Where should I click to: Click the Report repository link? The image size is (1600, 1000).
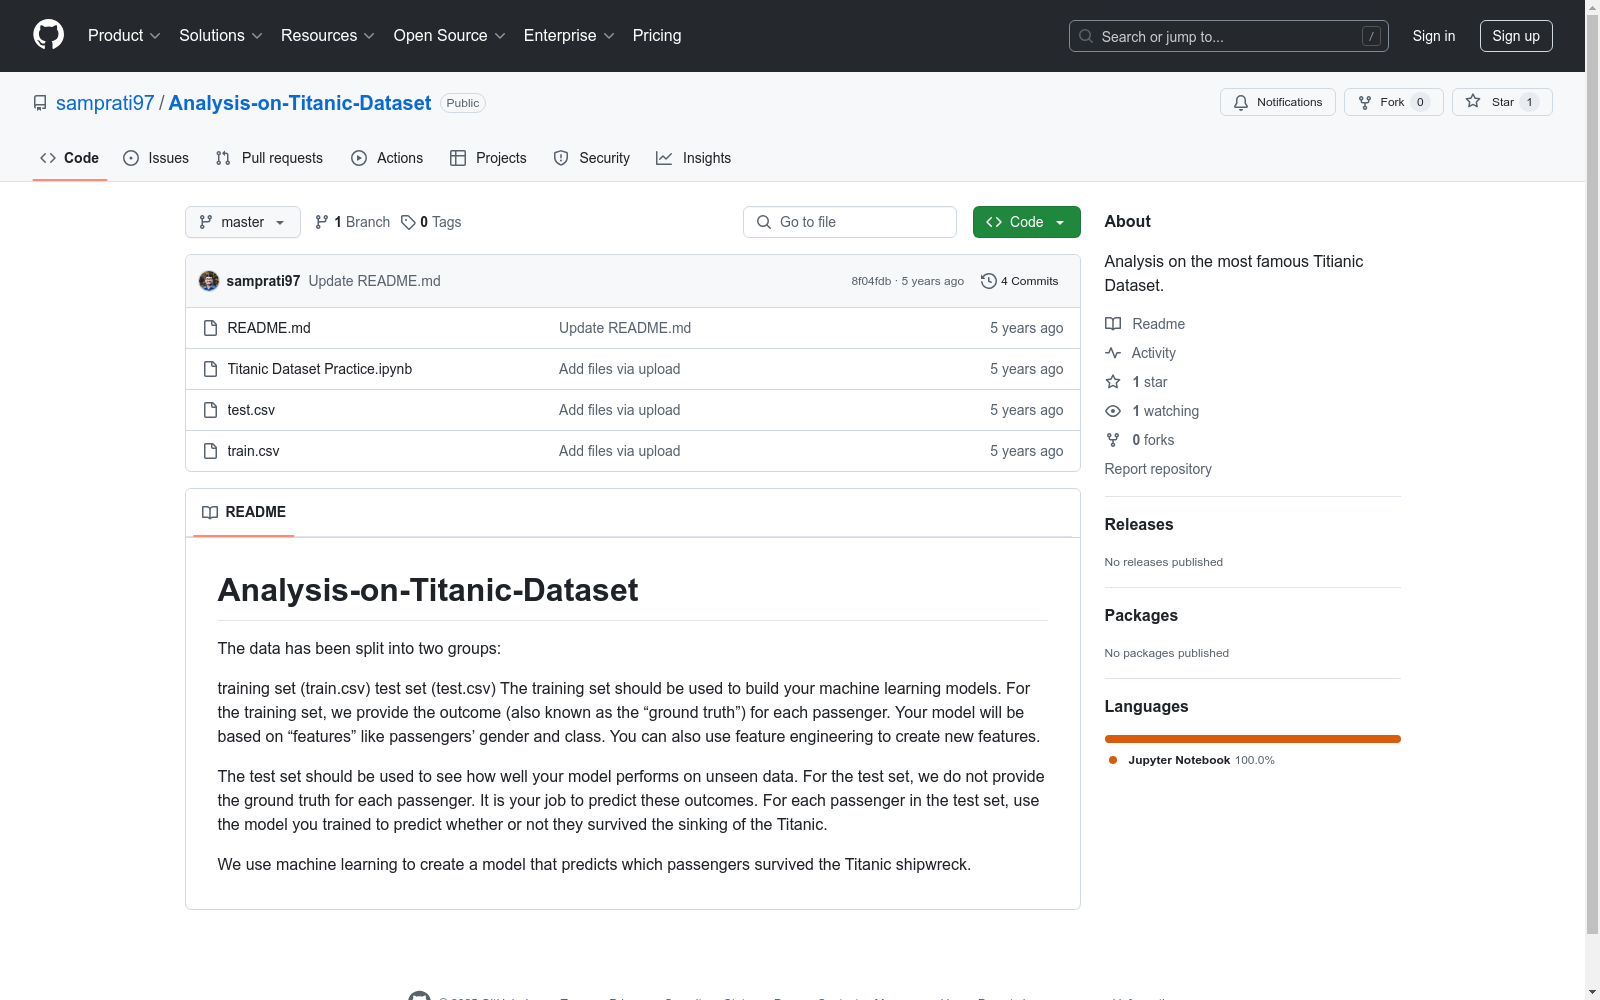tap(1158, 469)
